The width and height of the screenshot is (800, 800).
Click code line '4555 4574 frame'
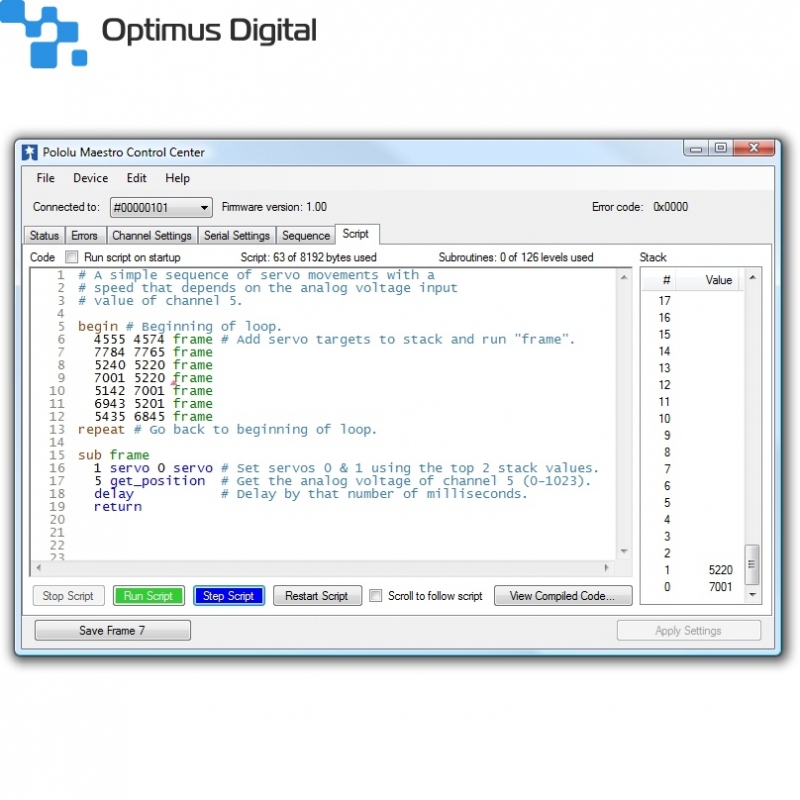[153, 339]
